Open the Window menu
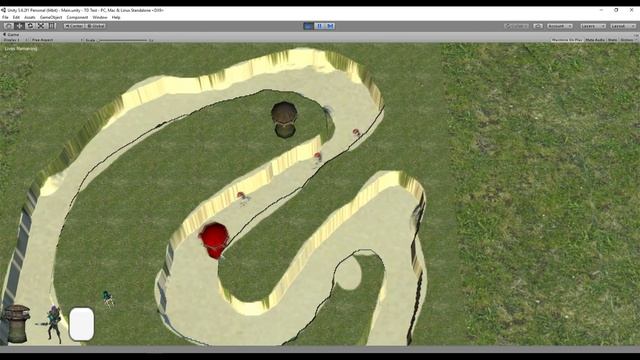The height and width of the screenshot is (360, 640). (x=100, y=17)
